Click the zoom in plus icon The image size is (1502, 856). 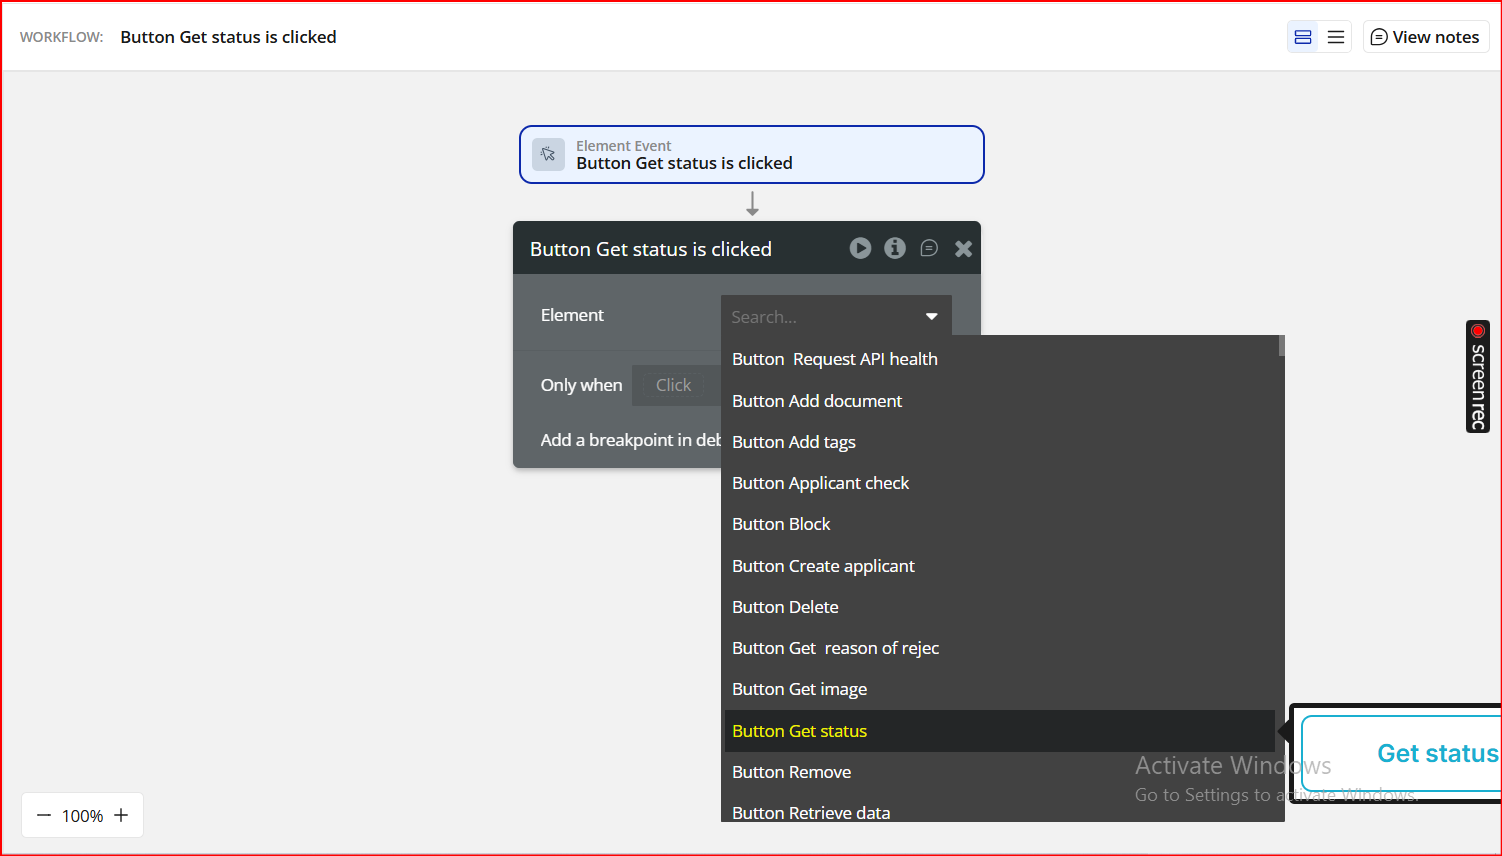121,815
